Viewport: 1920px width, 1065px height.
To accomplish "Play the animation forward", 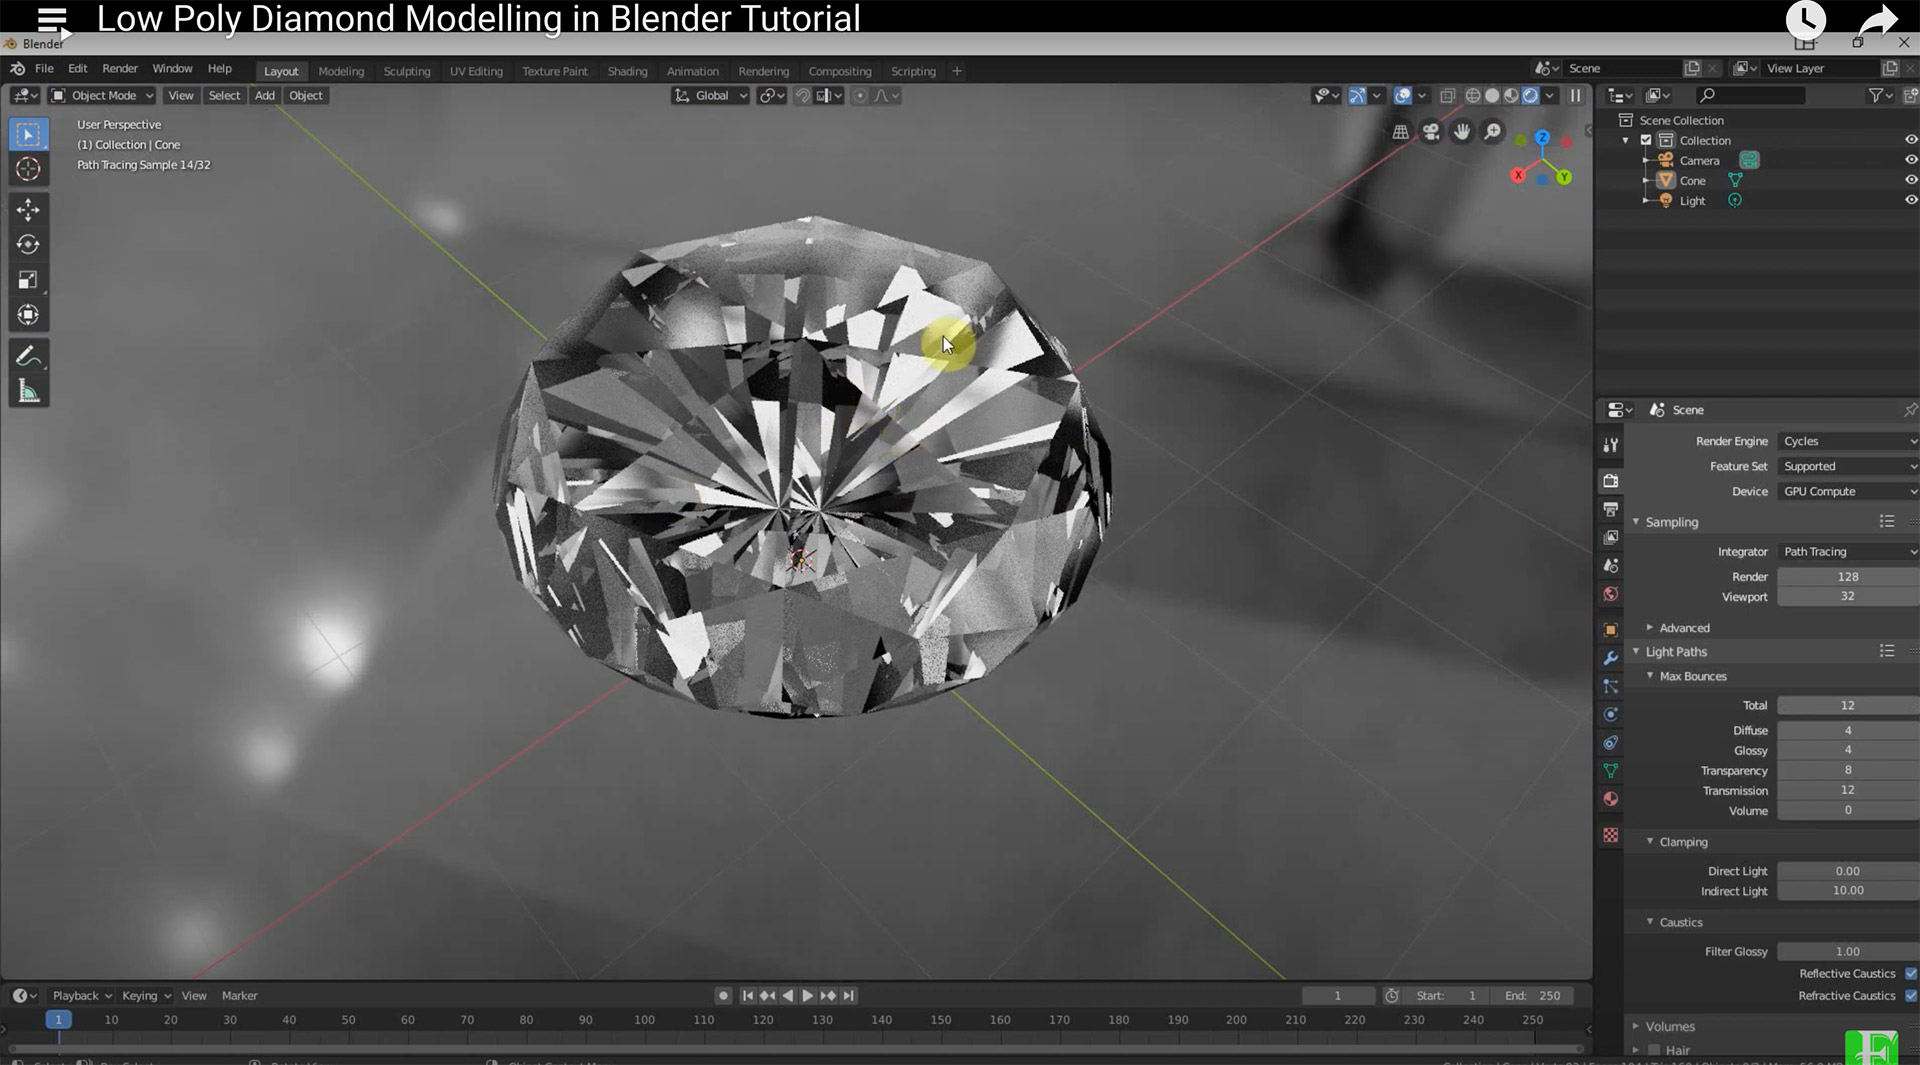I will [807, 996].
